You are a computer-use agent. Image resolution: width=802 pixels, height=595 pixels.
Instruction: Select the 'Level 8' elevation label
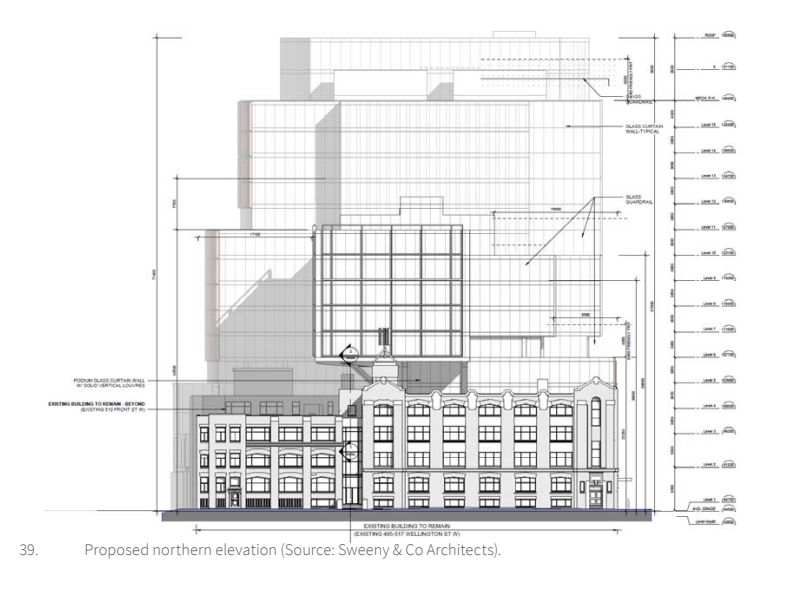tap(710, 303)
